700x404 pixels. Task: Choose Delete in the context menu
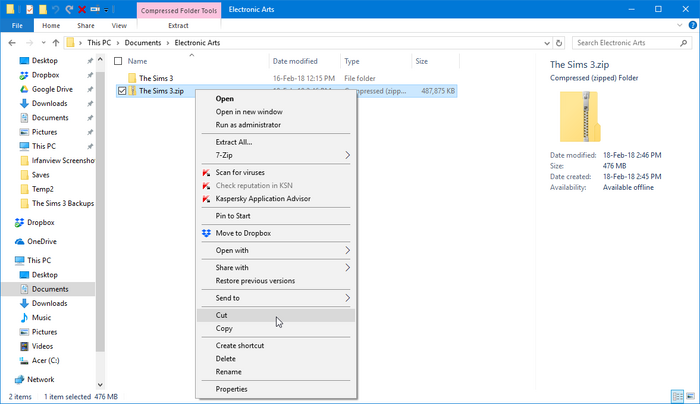276,358
